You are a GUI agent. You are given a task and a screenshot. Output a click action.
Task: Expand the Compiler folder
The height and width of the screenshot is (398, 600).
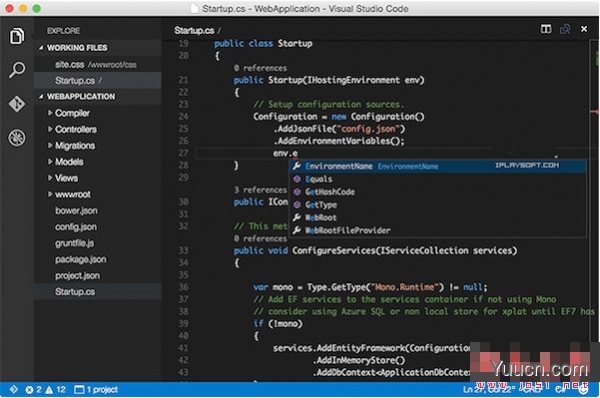pos(50,113)
